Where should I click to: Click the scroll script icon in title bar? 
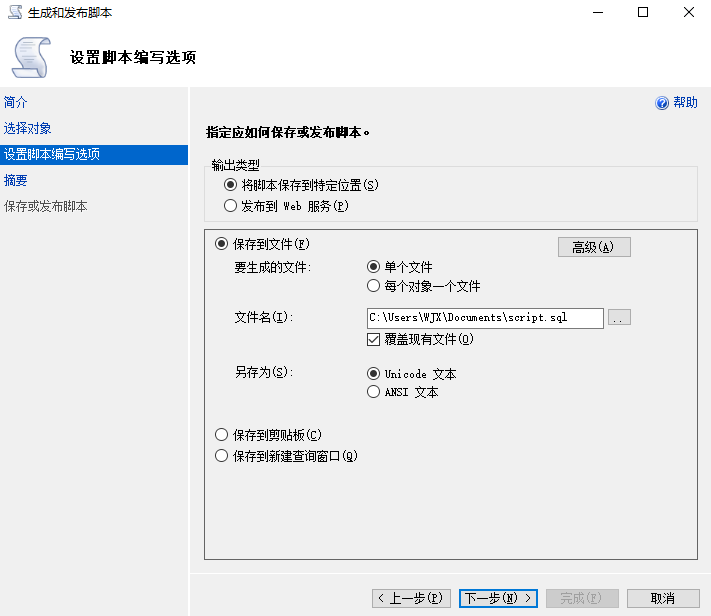pos(15,12)
